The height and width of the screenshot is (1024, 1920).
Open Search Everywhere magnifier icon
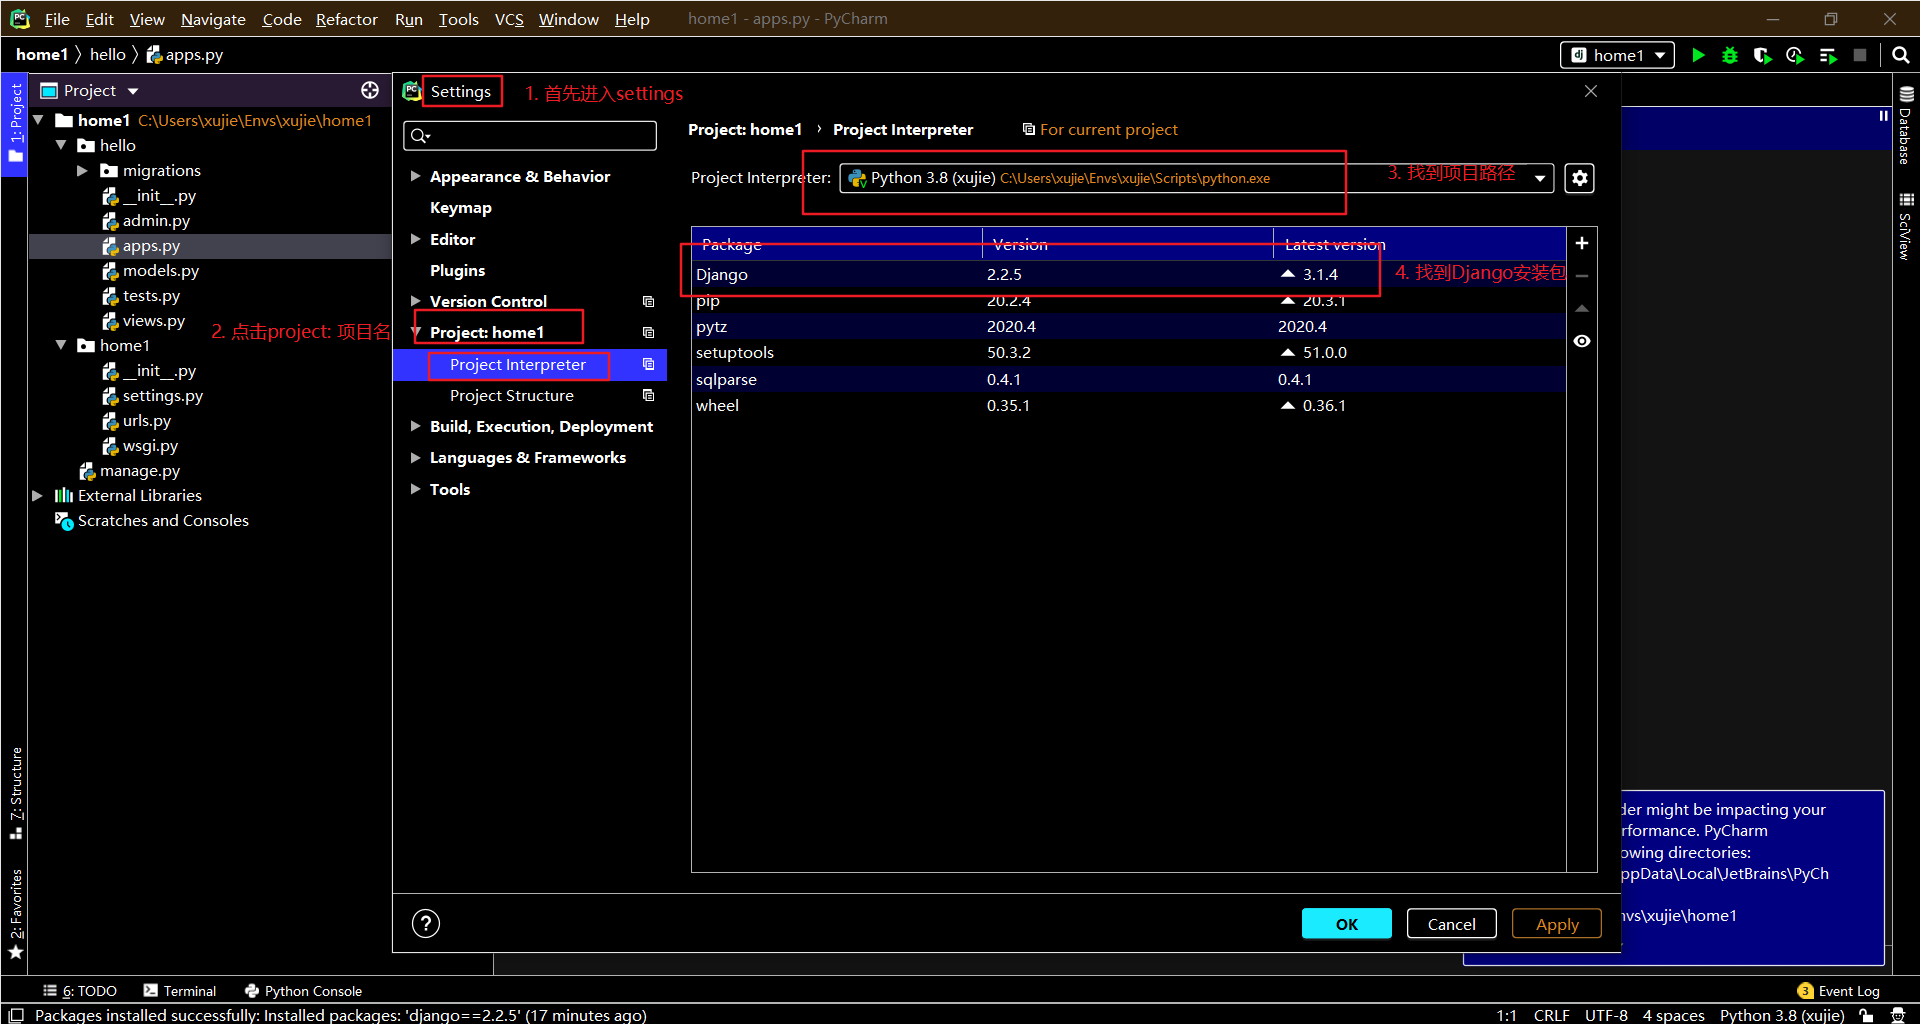tap(1901, 56)
